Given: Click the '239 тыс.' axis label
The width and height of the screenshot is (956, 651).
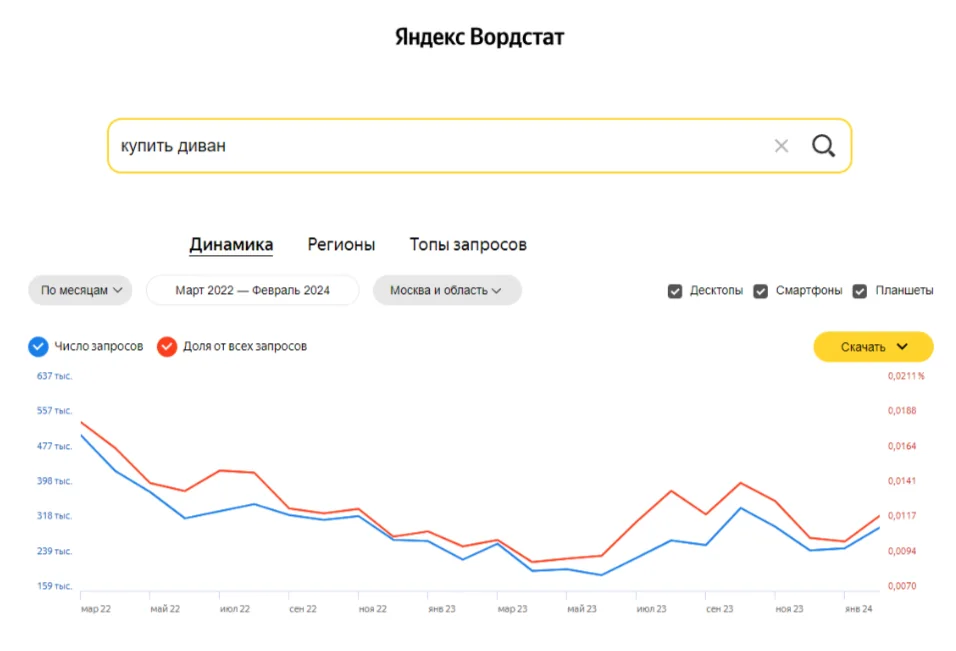Looking at the screenshot, I should (54, 551).
